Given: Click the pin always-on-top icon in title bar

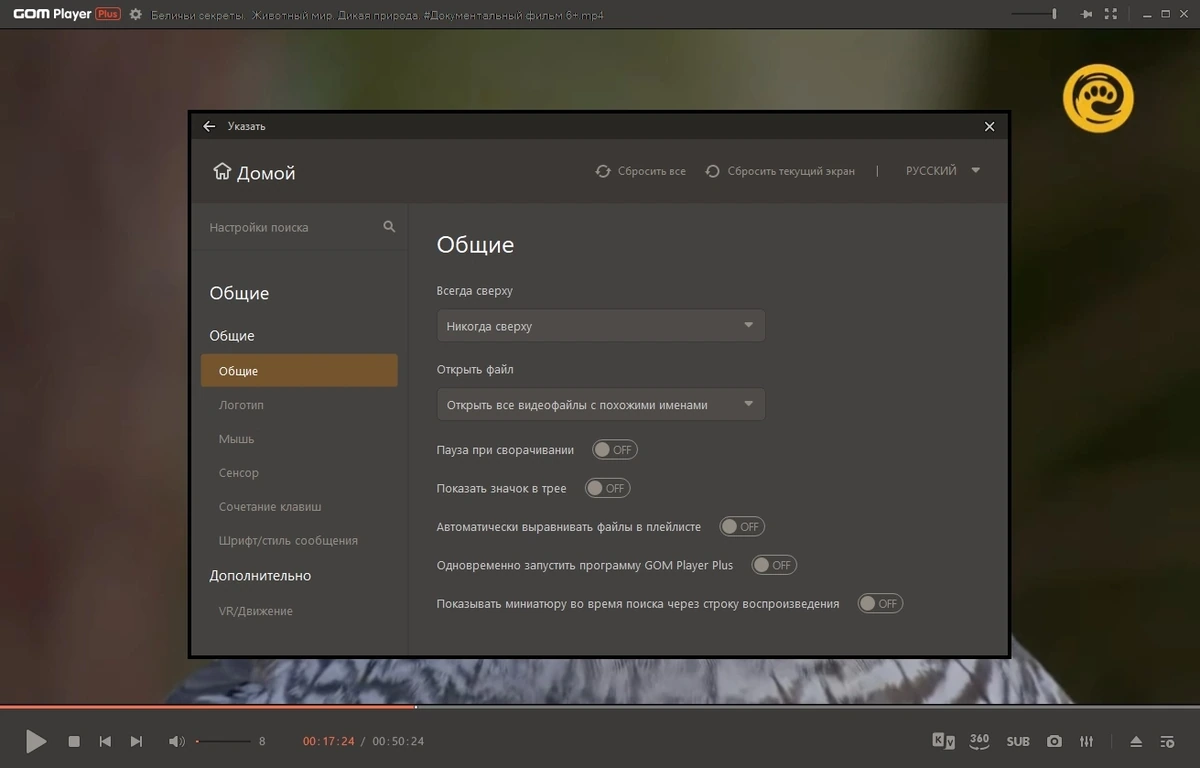Looking at the screenshot, I should [x=1087, y=15].
